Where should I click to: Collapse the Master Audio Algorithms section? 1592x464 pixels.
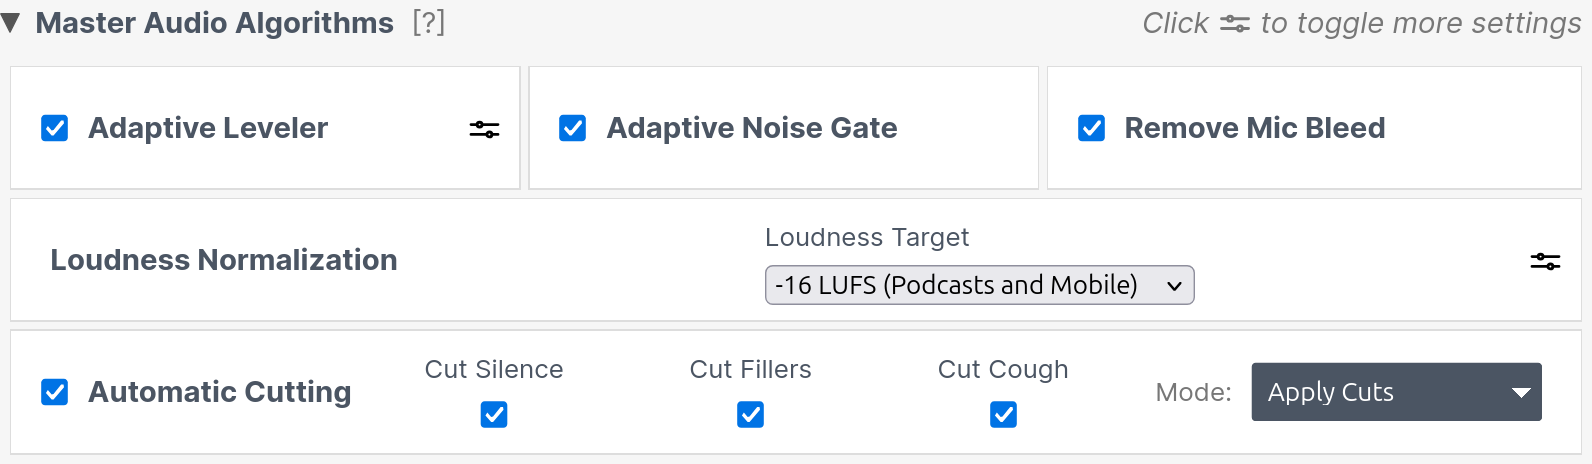point(11,23)
